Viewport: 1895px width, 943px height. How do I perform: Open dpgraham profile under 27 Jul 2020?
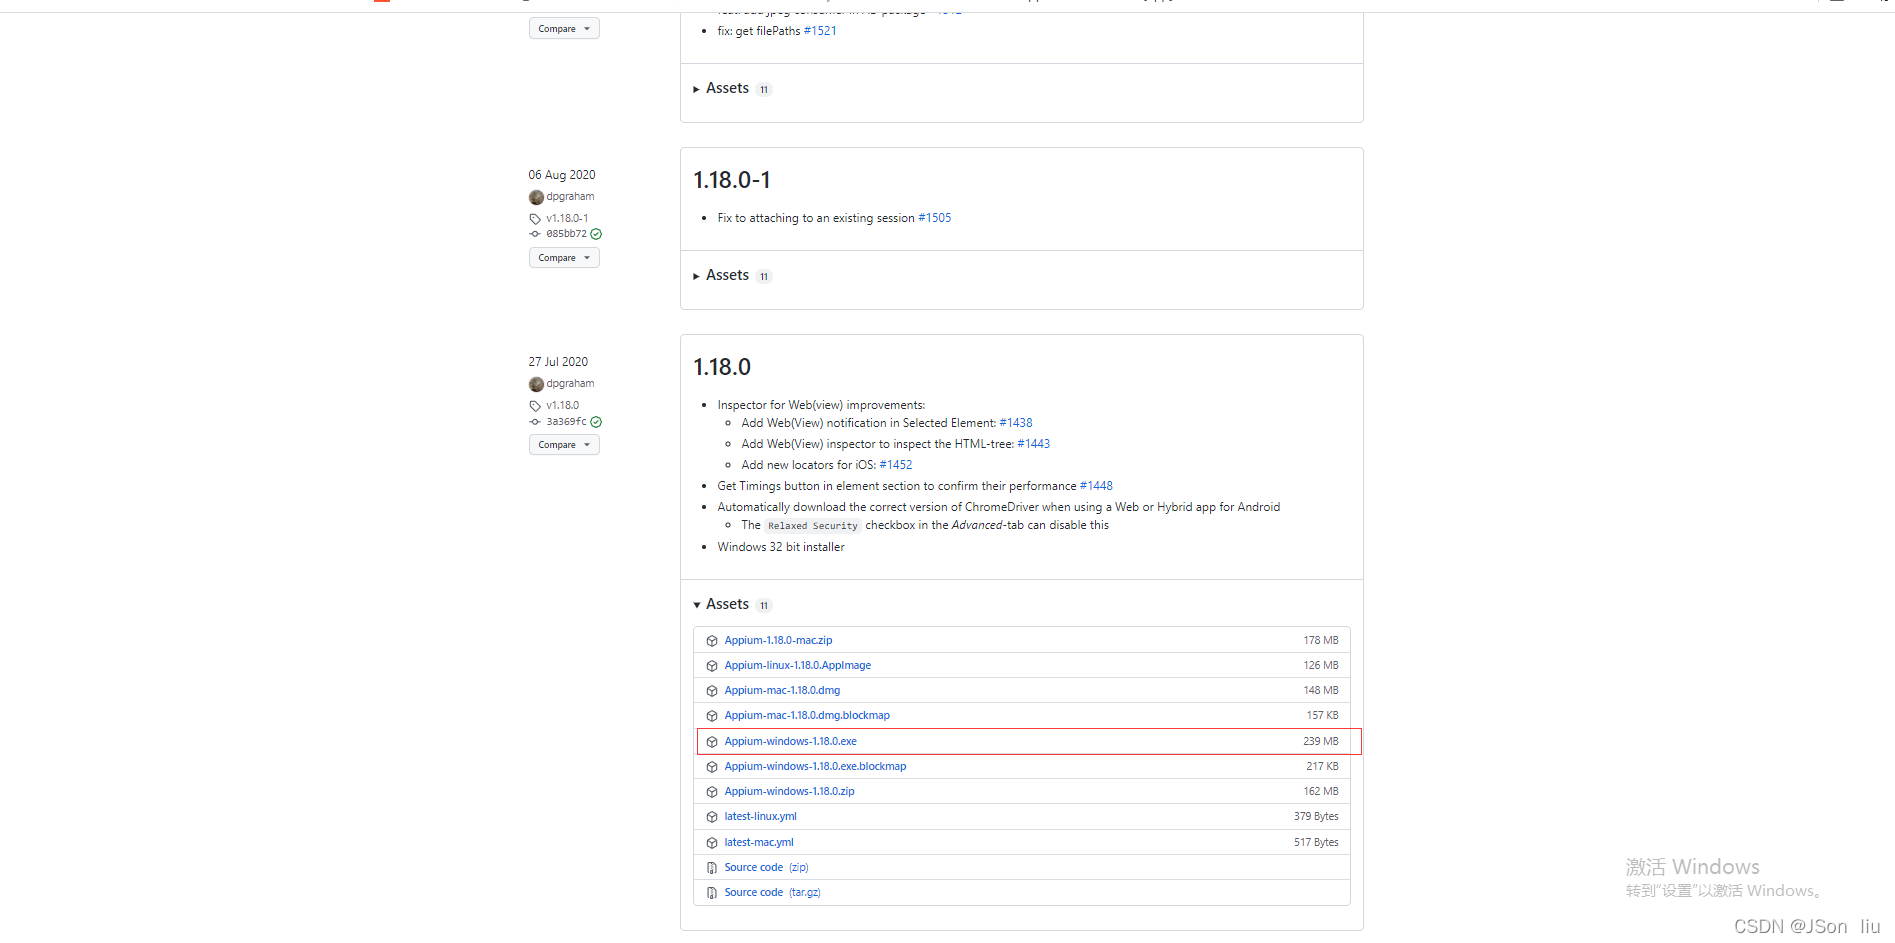570,384
